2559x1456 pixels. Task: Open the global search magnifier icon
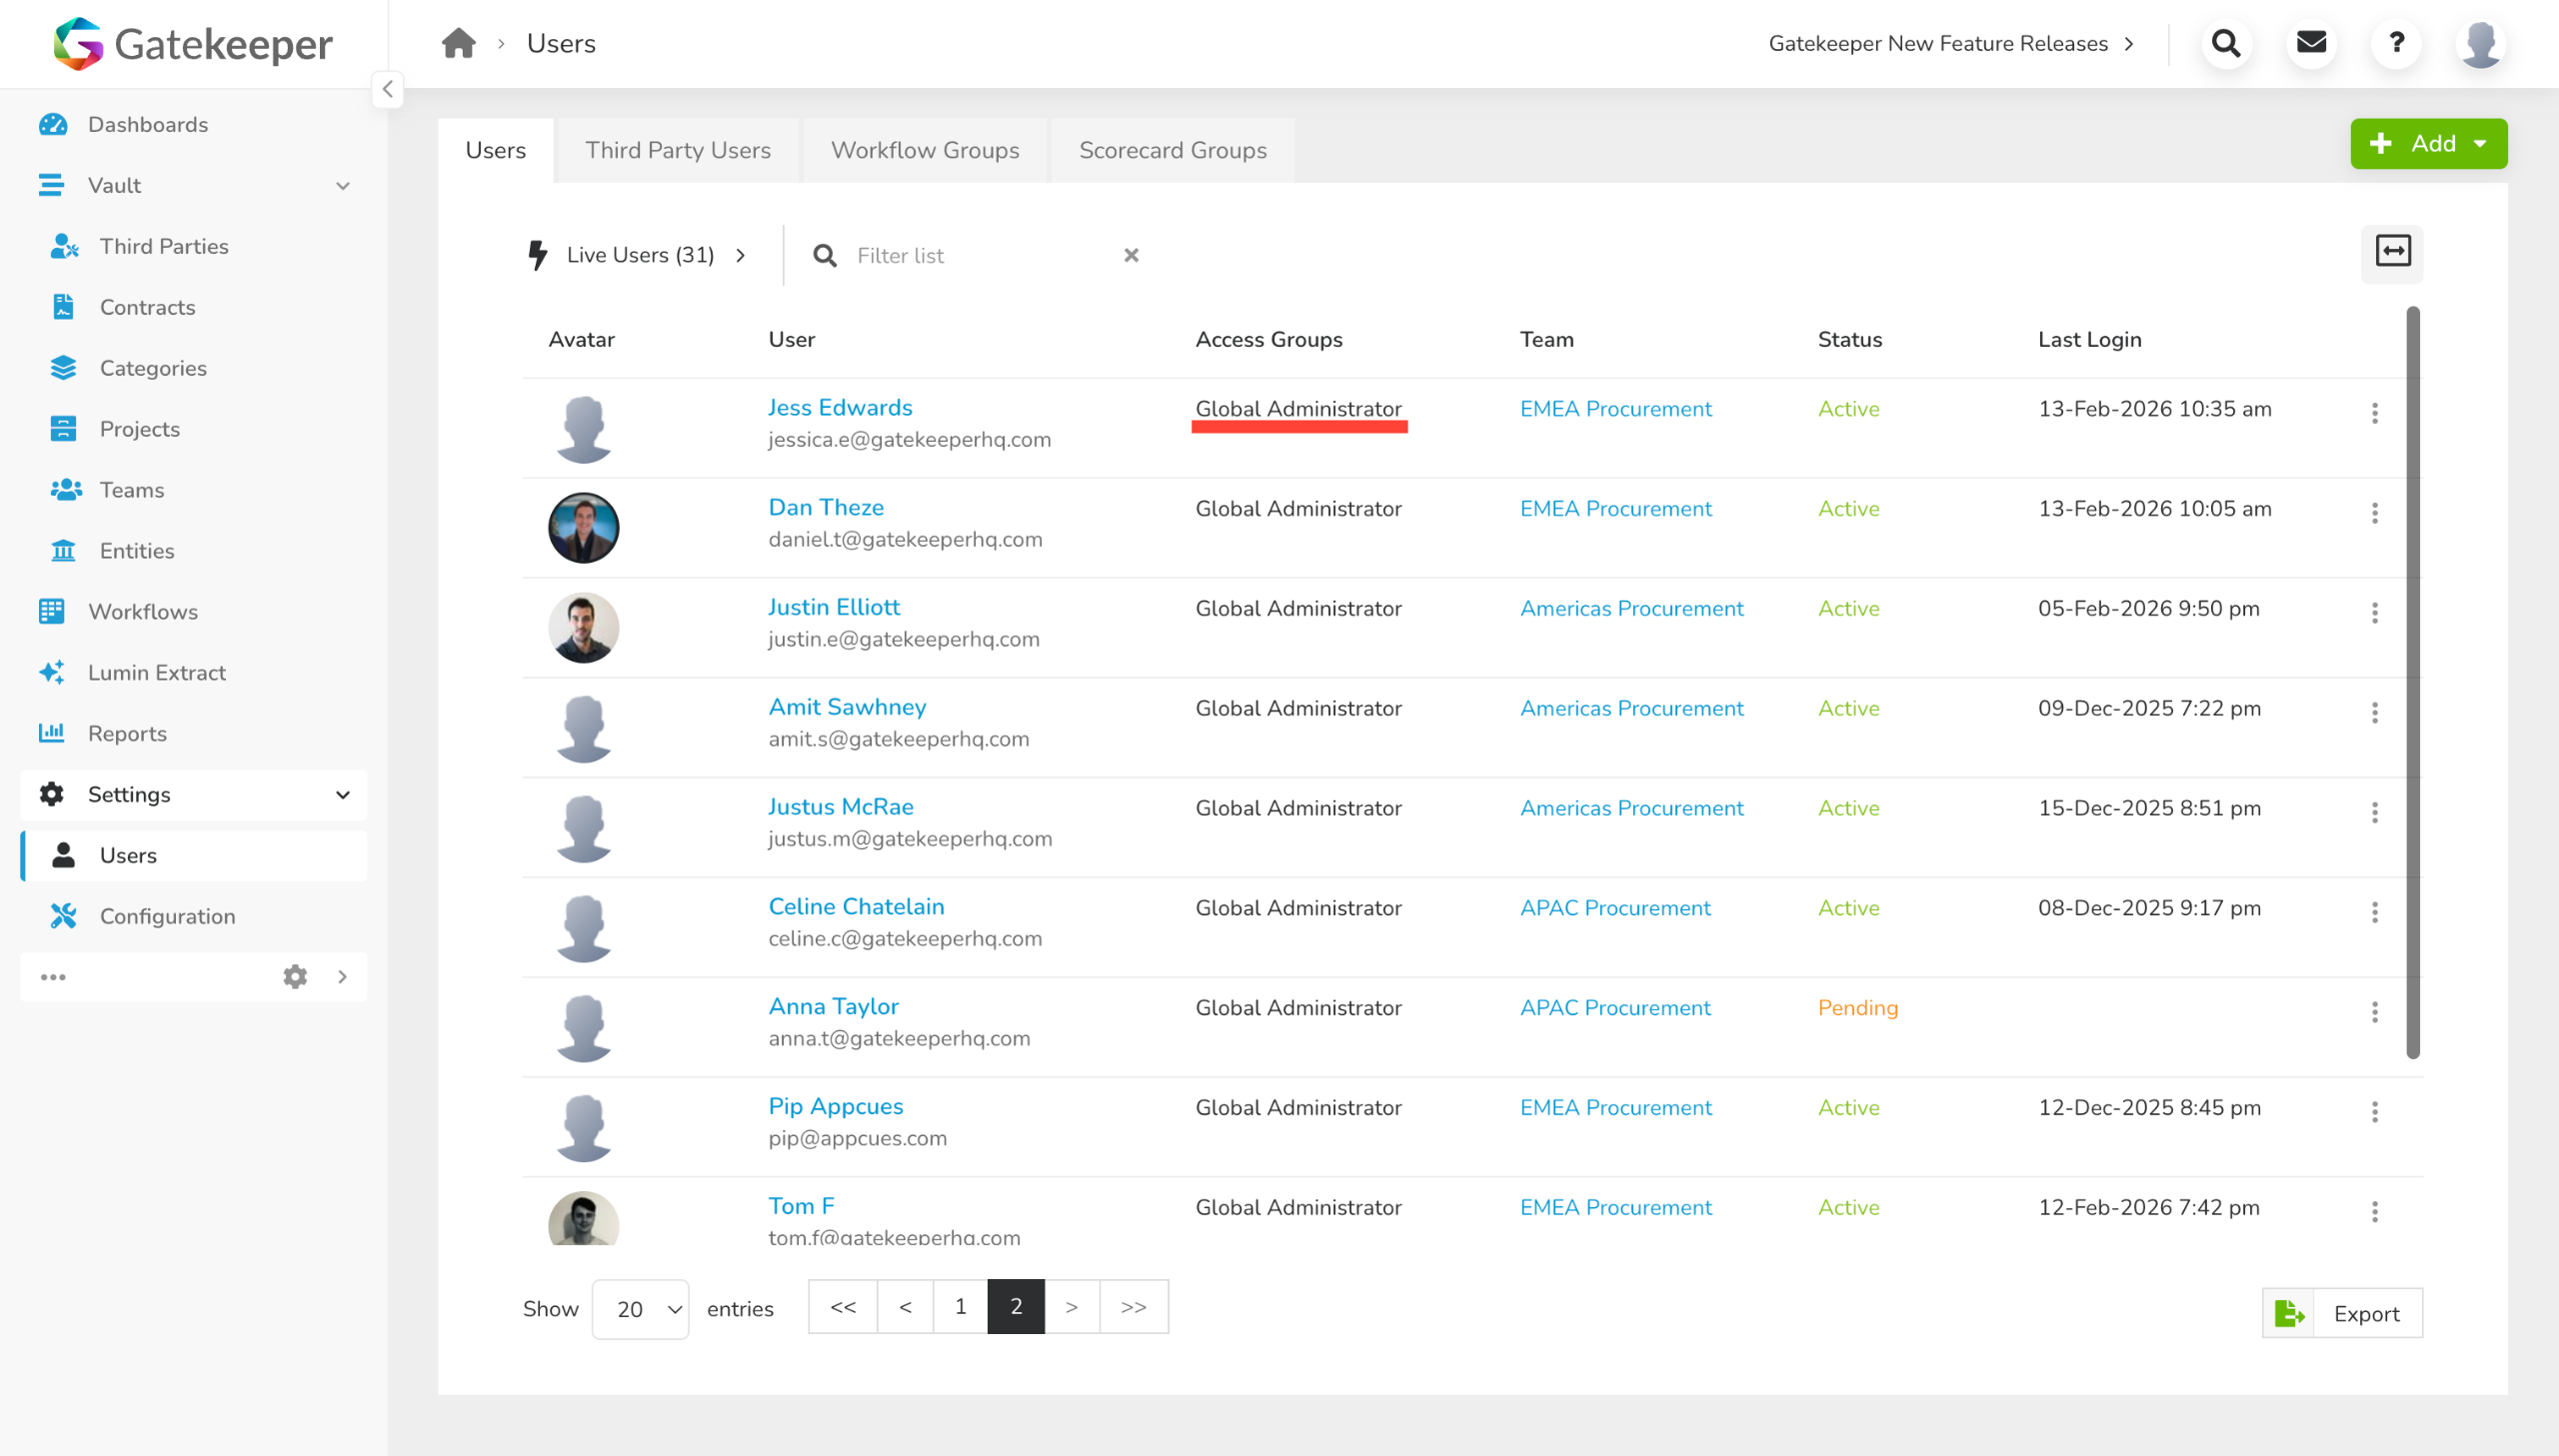click(x=2226, y=43)
